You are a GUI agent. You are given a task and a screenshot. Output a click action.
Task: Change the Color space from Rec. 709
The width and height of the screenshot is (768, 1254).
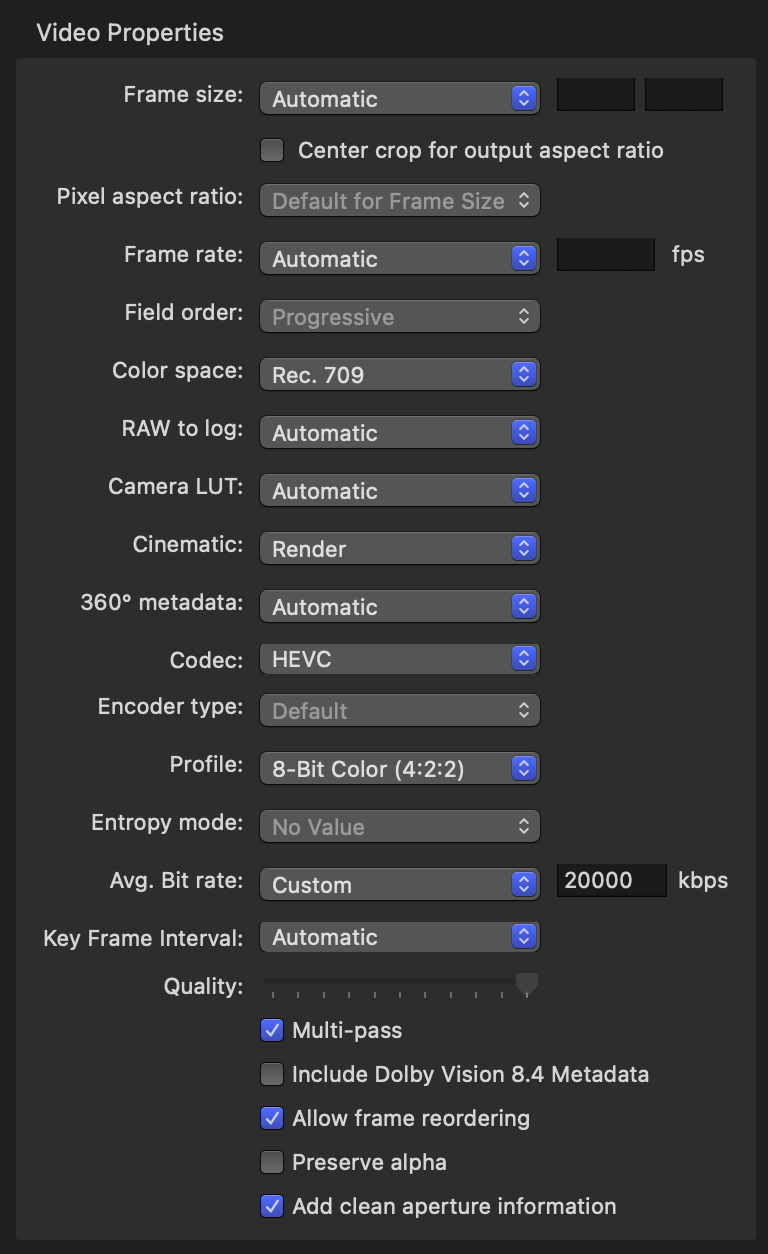pos(399,374)
